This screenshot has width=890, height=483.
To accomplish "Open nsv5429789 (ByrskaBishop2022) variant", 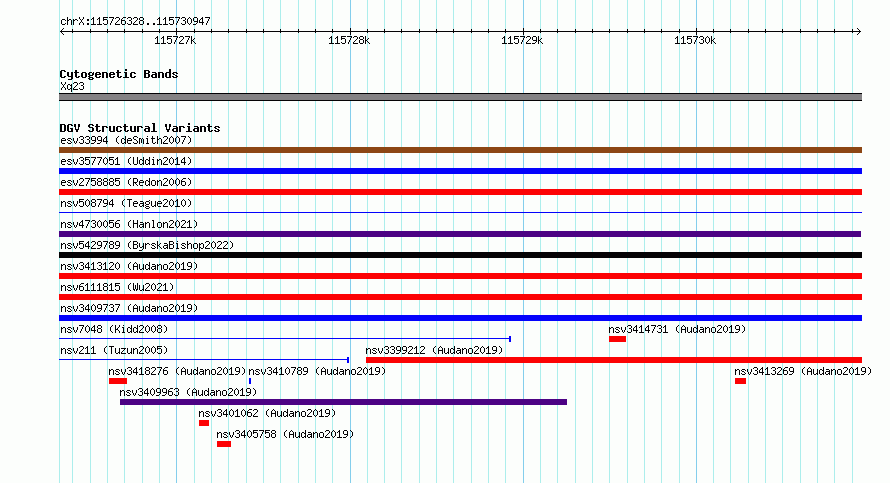I will (x=147, y=245).
